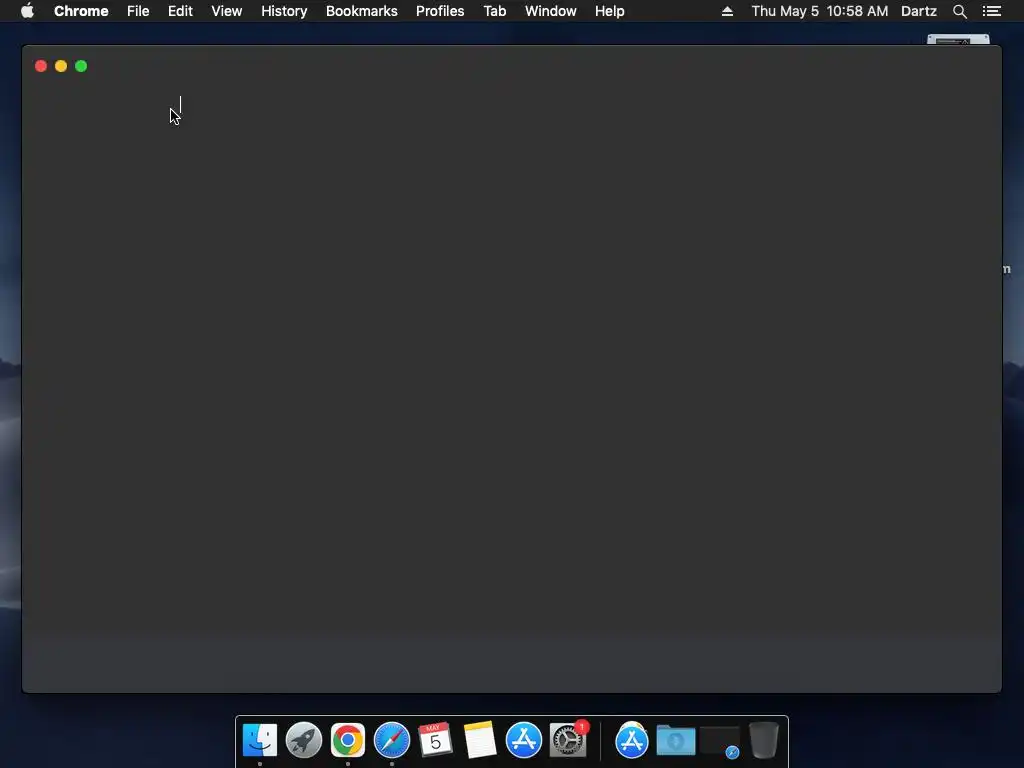Image resolution: width=1024 pixels, height=768 pixels.
Task: Open App Store stack right of Dock divider
Action: pyautogui.click(x=632, y=741)
